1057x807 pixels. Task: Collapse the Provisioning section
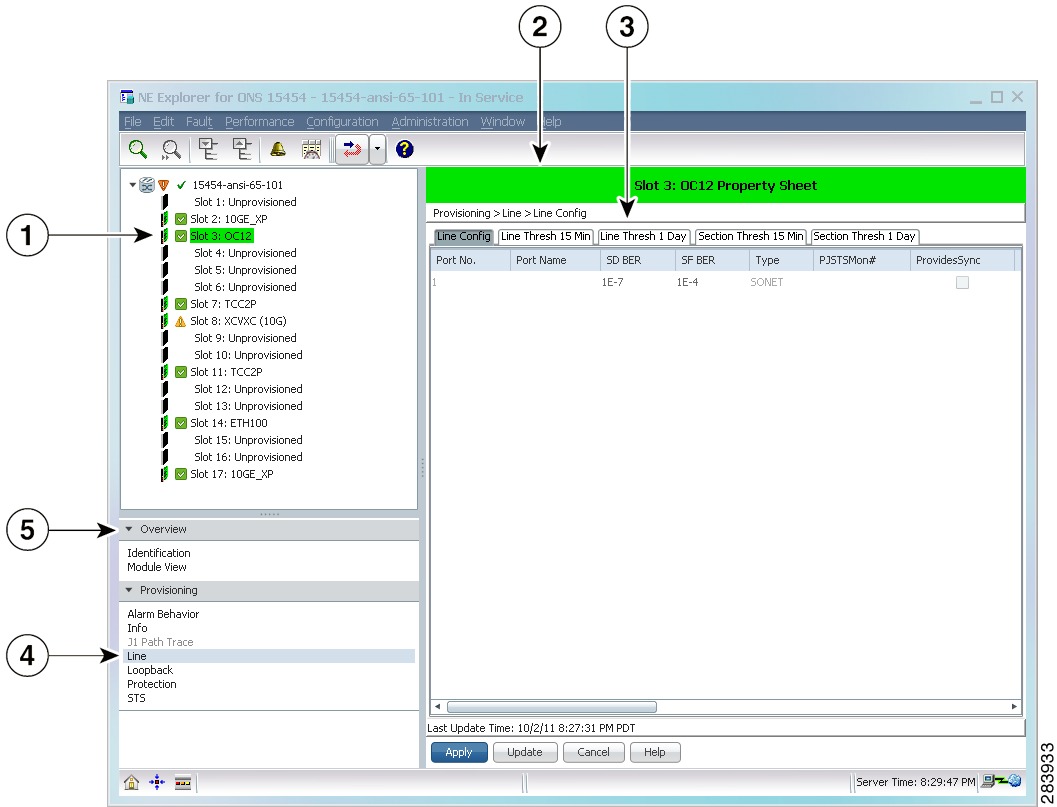pyautogui.click(x=129, y=590)
